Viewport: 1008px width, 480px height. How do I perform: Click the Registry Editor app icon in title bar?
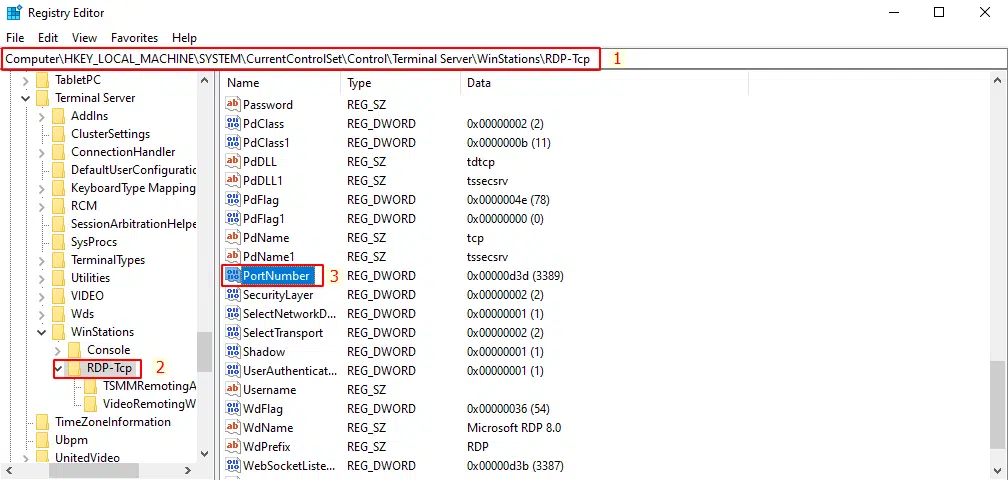click(x=14, y=12)
